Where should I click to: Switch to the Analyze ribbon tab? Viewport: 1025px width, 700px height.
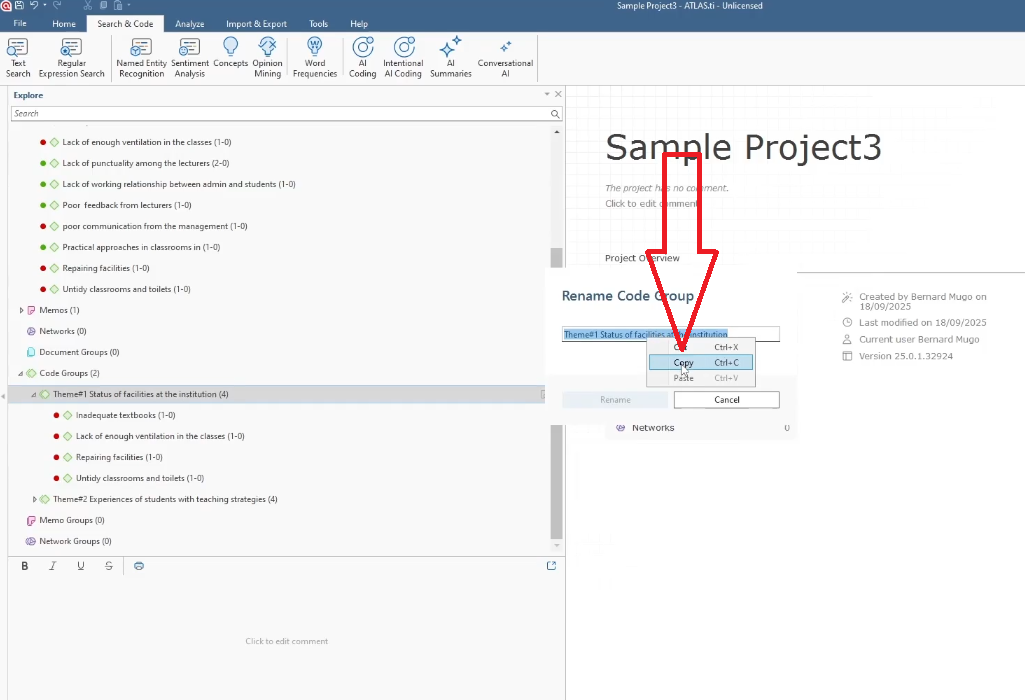click(x=189, y=24)
